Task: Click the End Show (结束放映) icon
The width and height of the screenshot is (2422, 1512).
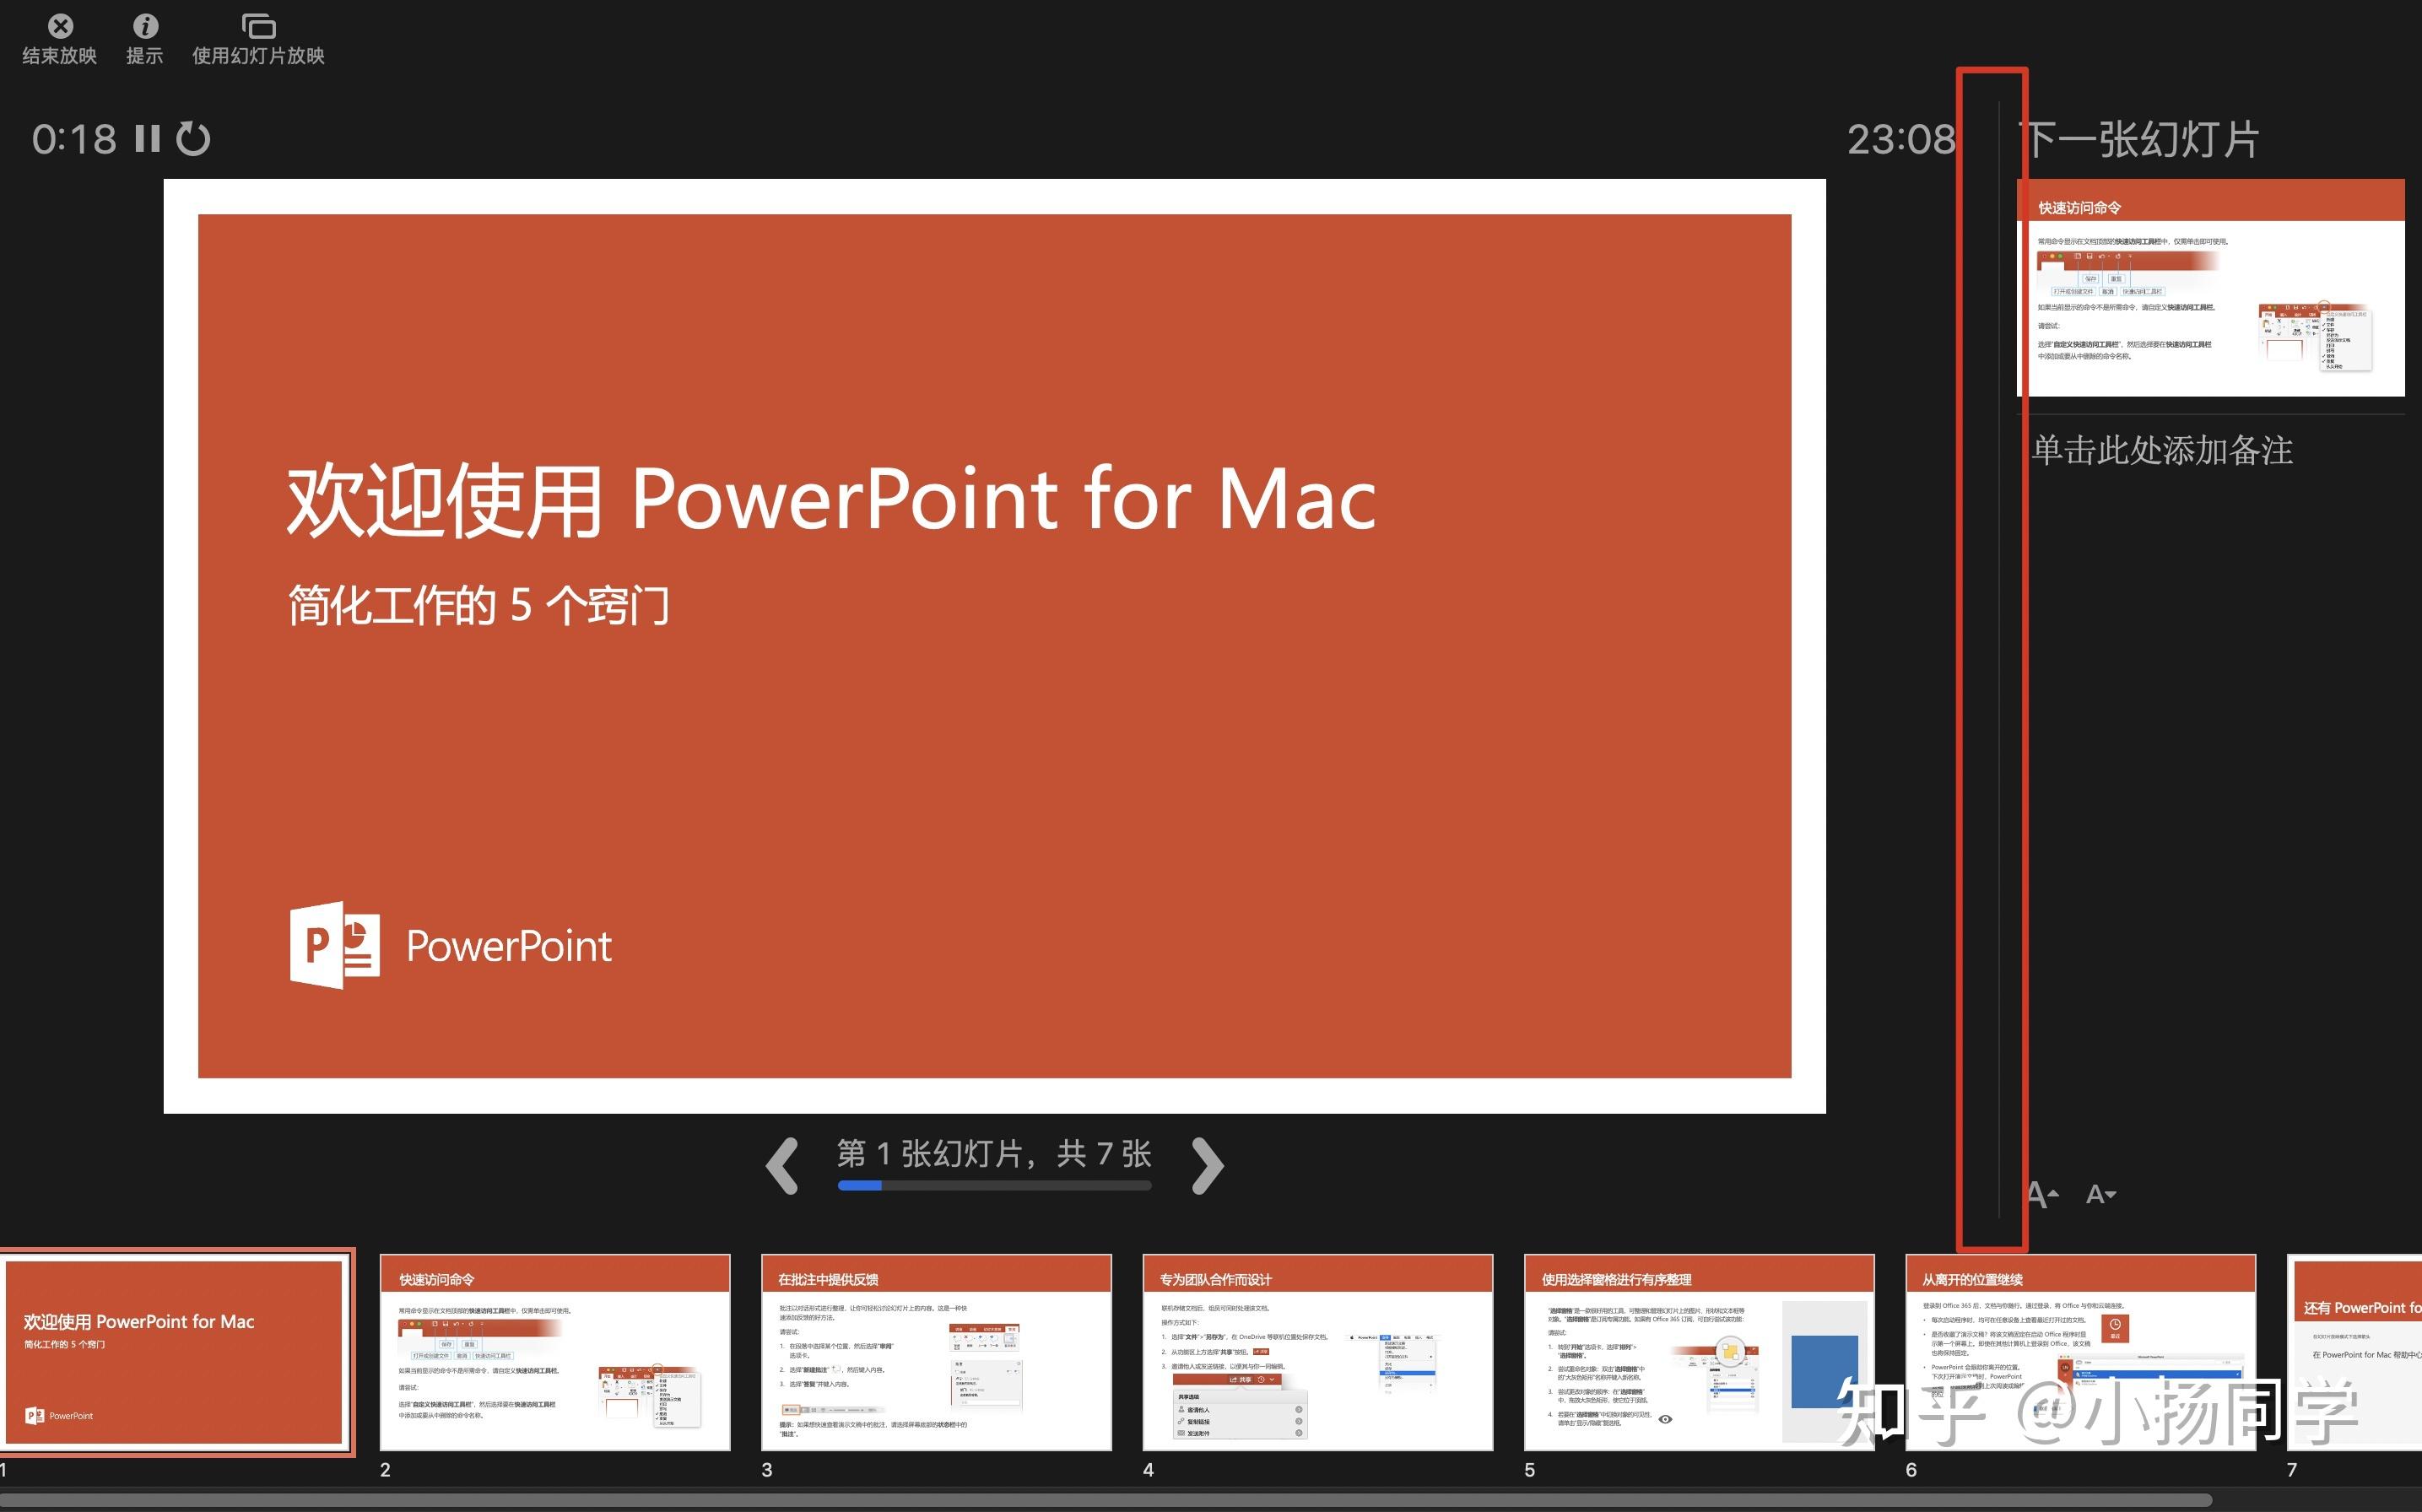Action: [61, 26]
